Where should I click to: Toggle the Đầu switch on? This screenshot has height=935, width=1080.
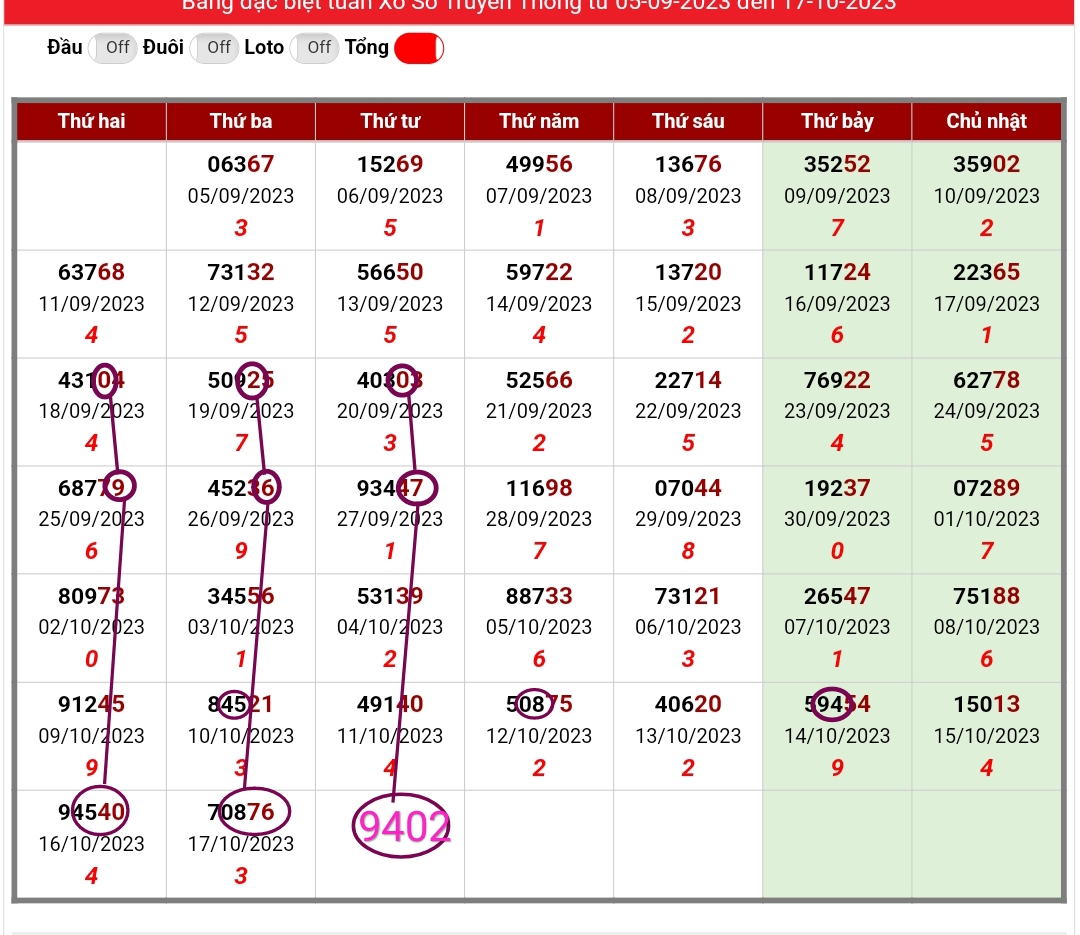pos(113,48)
